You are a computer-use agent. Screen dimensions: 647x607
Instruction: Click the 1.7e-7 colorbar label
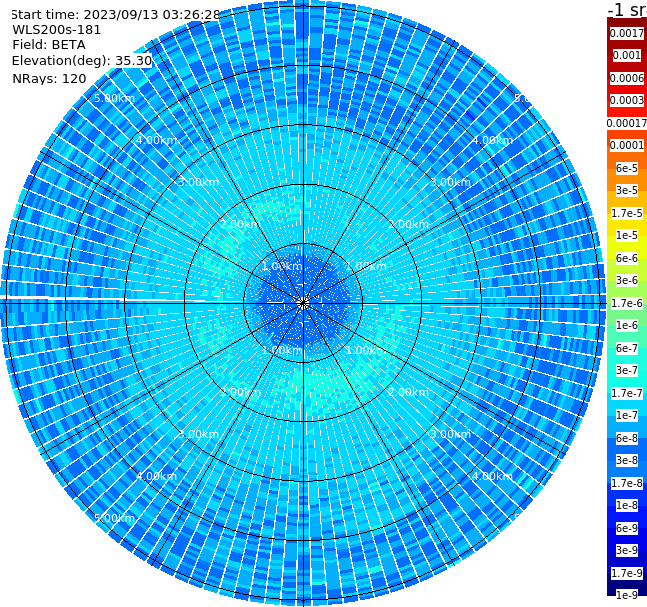coord(627,393)
